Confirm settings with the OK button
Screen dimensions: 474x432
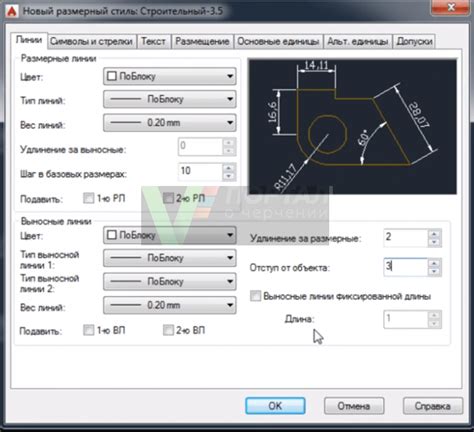(275, 406)
